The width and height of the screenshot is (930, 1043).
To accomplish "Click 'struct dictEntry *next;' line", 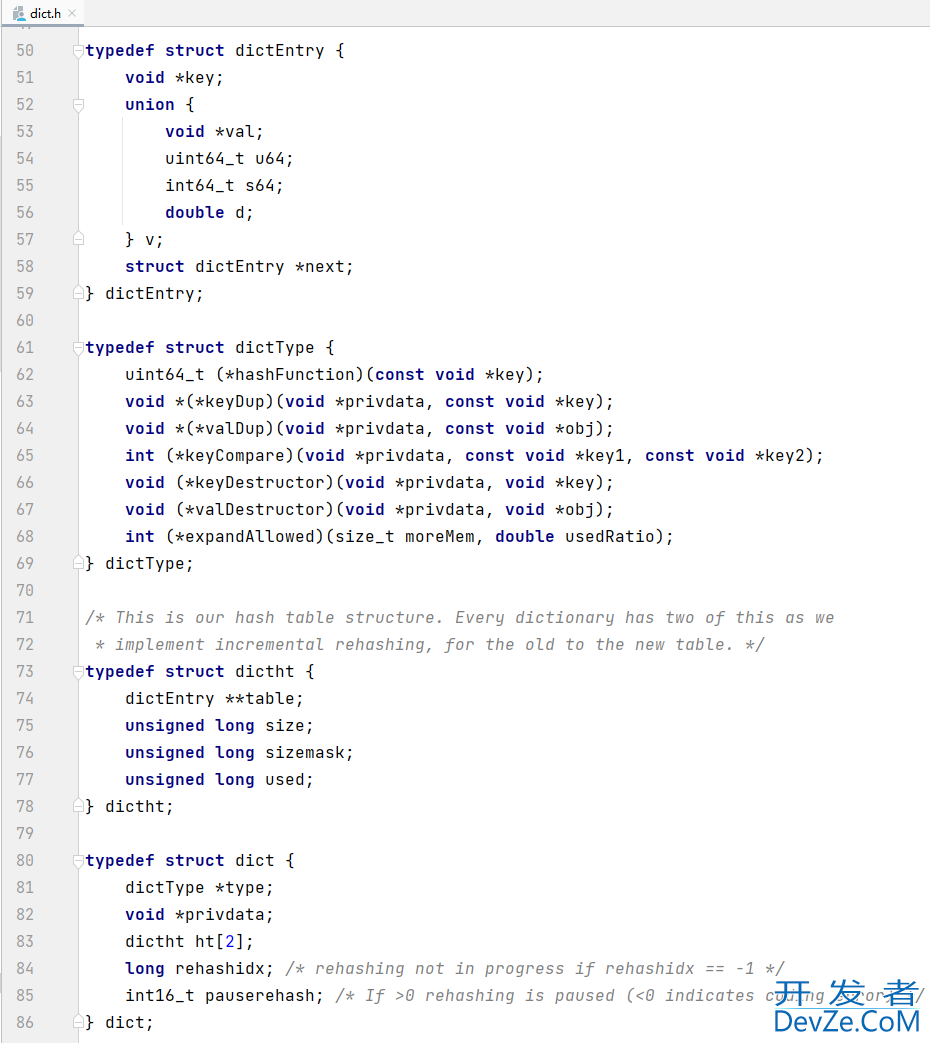I will (239, 267).
